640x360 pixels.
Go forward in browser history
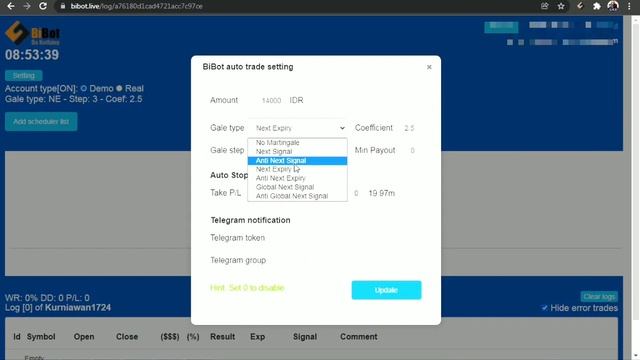27,6
